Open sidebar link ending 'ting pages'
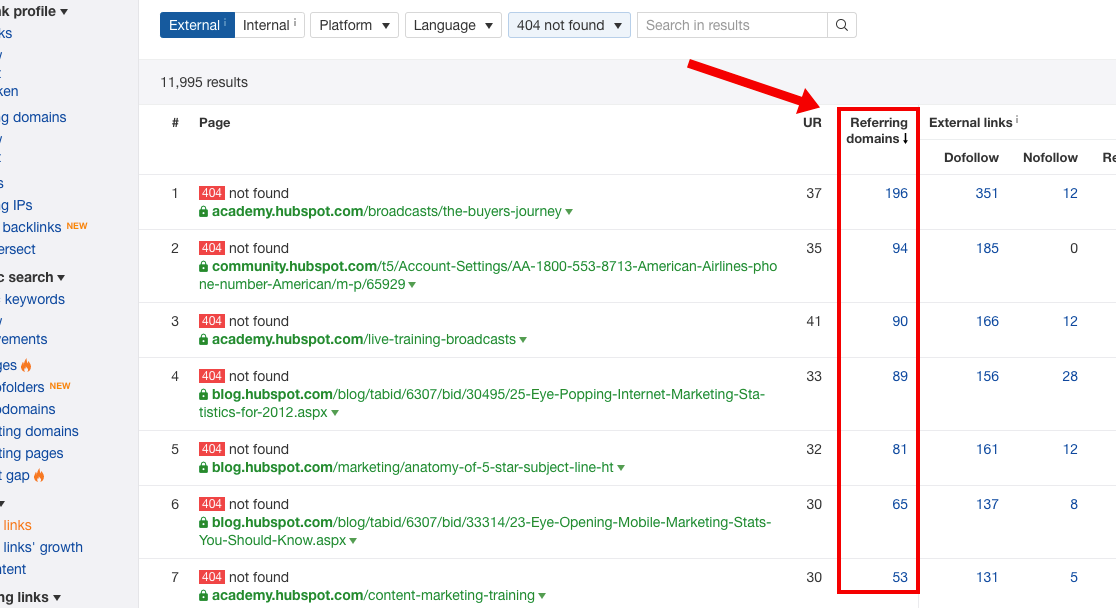Image resolution: width=1116 pixels, height=608 pixels. 32,454
